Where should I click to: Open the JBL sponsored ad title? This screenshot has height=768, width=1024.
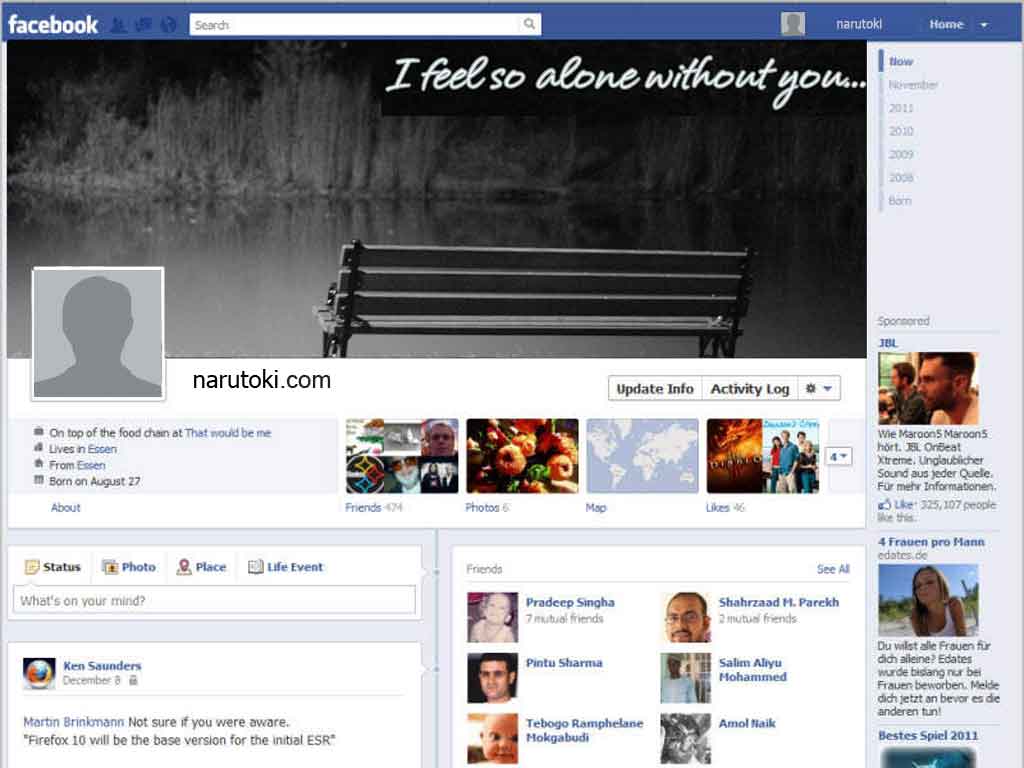pyautogui.click(x=888, y=343)
